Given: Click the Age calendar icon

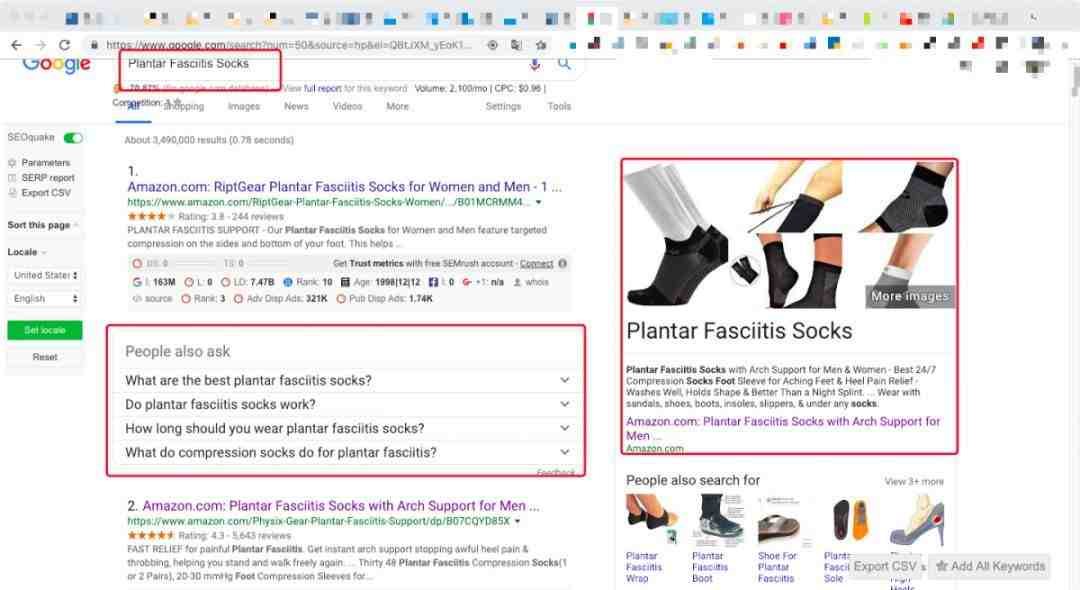Looking at the screenshot, I should (345, 282).
